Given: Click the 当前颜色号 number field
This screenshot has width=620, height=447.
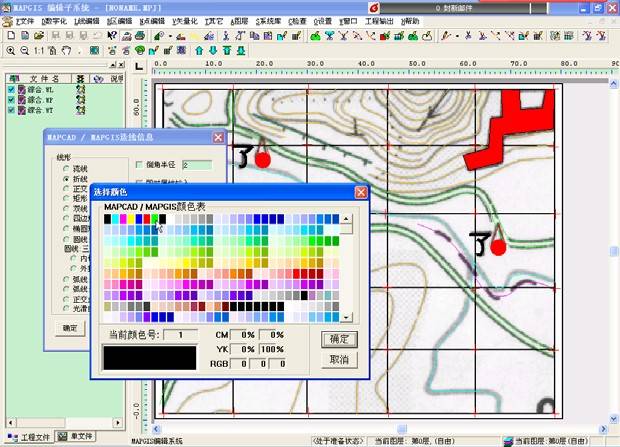Looking at the screenshot, I should 180,335.
